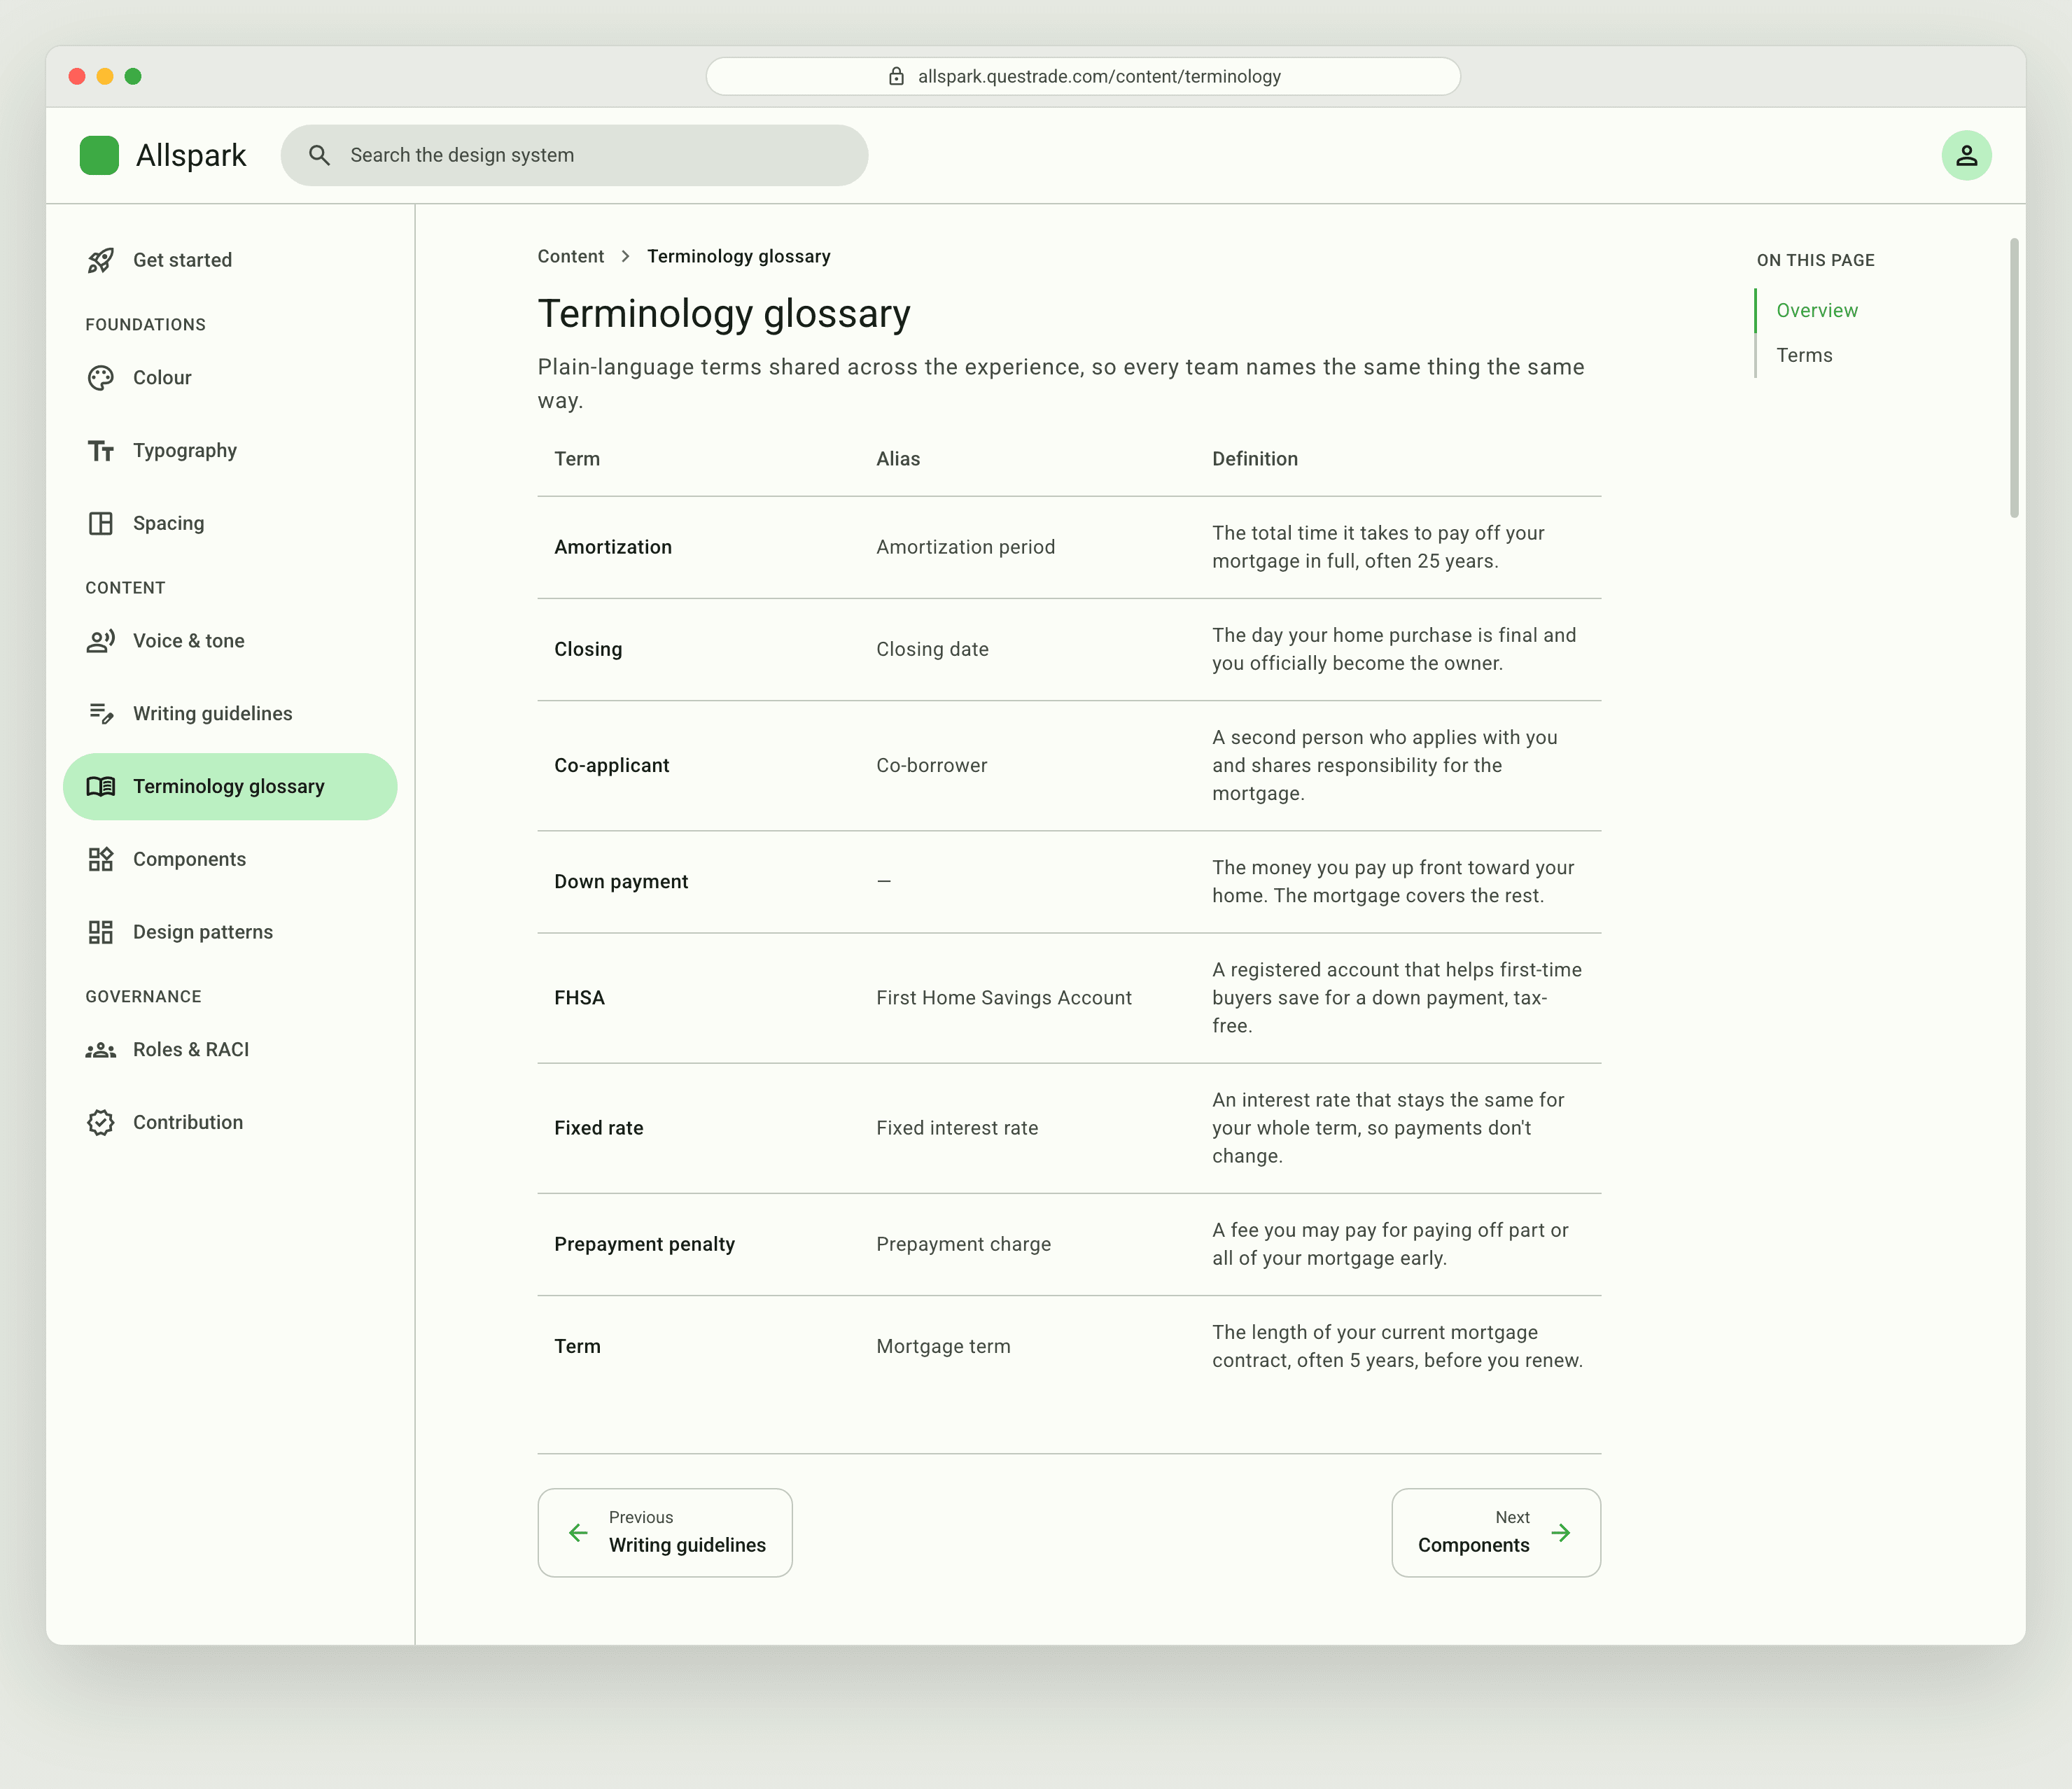Click the magnifier icon in the search bar
2072x1789 pixels.
coord(319,155)
